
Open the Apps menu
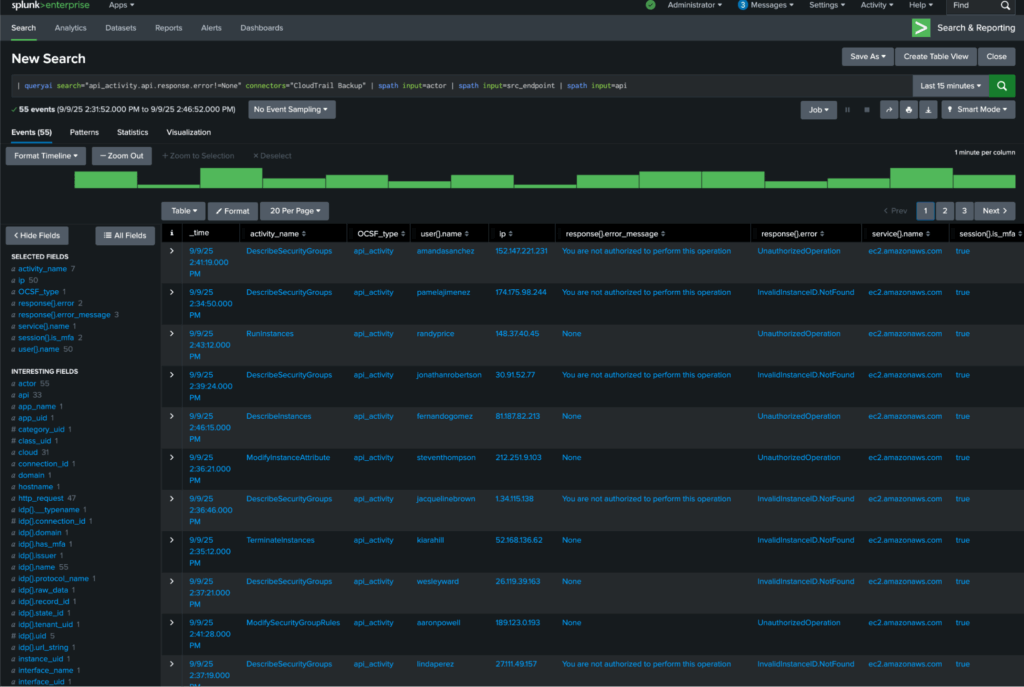(121, 5)
